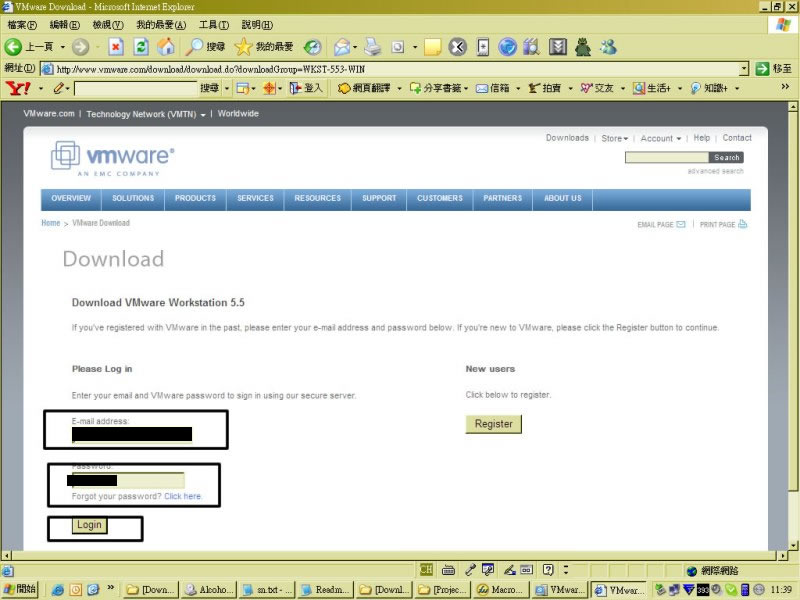Image resolution: width=800 pixels, height=600 pixels.
Task: Switch to the PRODUCTS navigation tab
Action: pyautogui.click(x=195, y=198)
